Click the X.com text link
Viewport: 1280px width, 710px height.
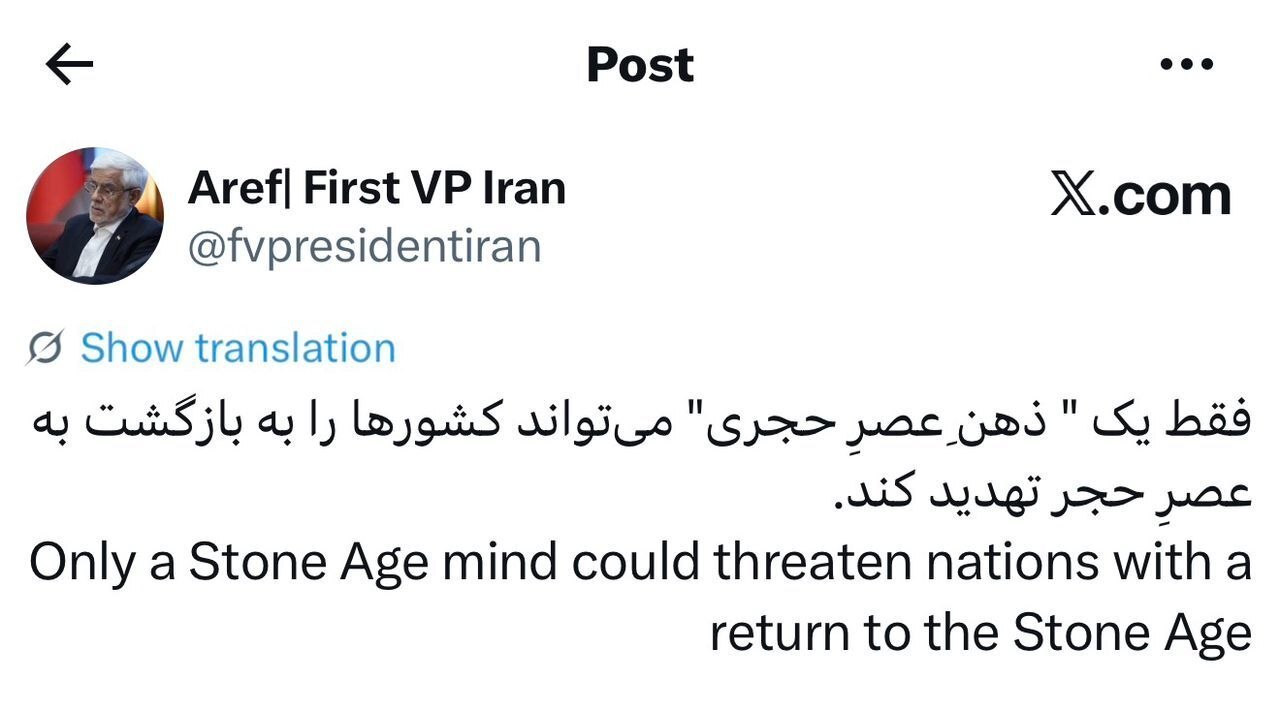[x=1140, y=193]
